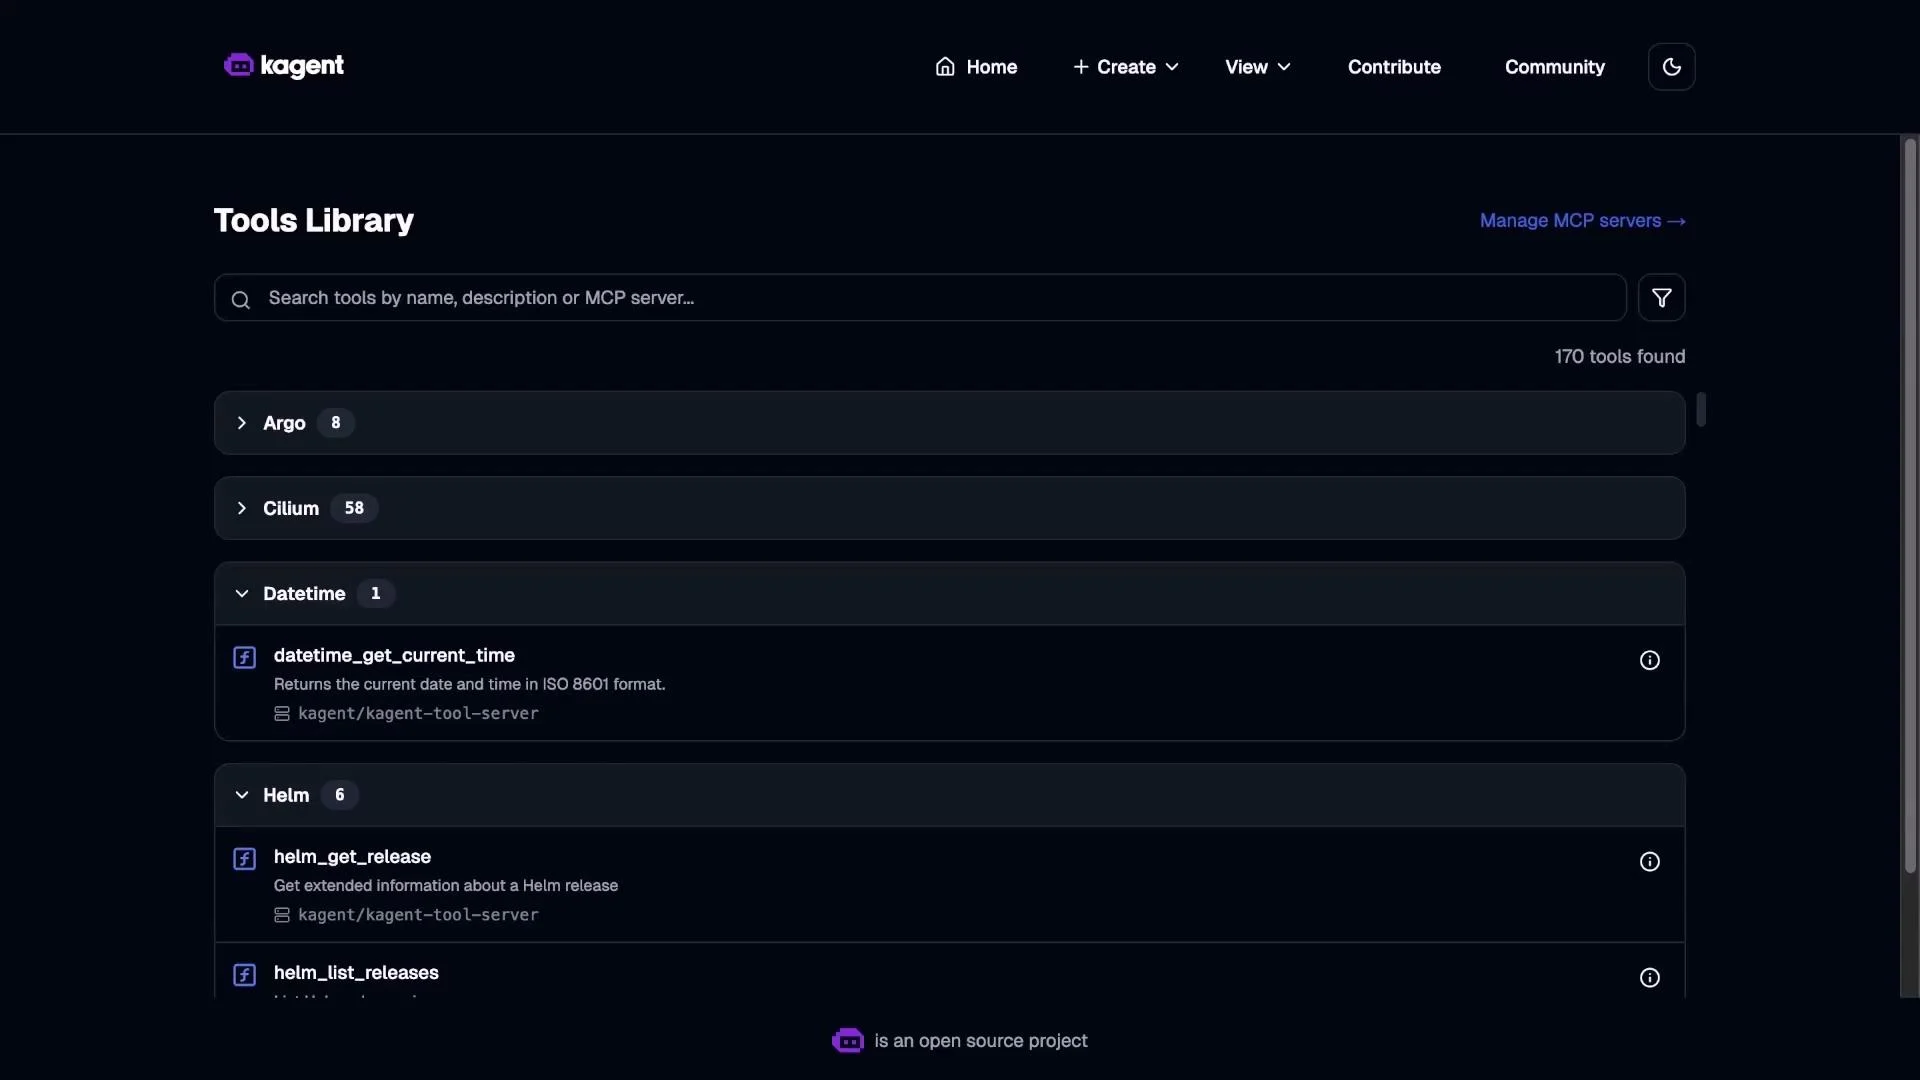Click the Cilium count badge 58
The image size is (1920, 1080).
coord(354,508)
